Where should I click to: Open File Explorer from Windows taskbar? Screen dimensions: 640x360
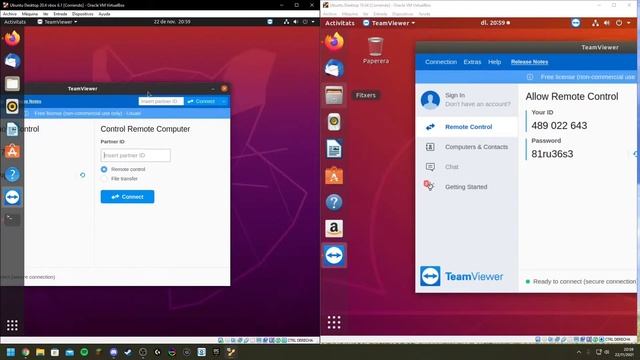click(40, 352)
